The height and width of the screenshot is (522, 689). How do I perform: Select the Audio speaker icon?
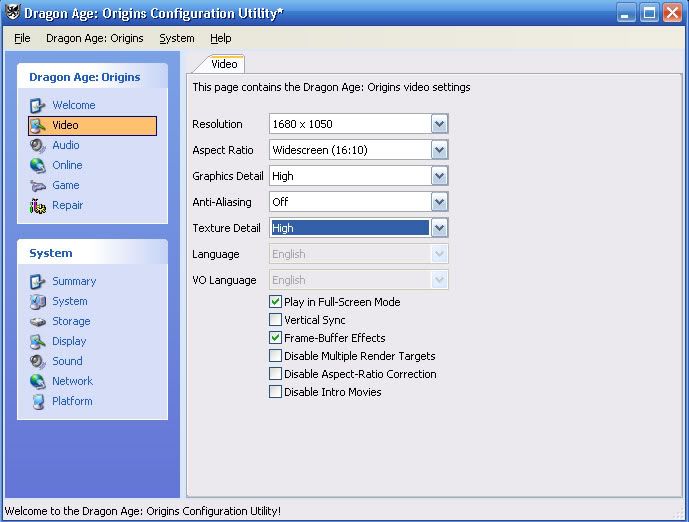point(38,145)
